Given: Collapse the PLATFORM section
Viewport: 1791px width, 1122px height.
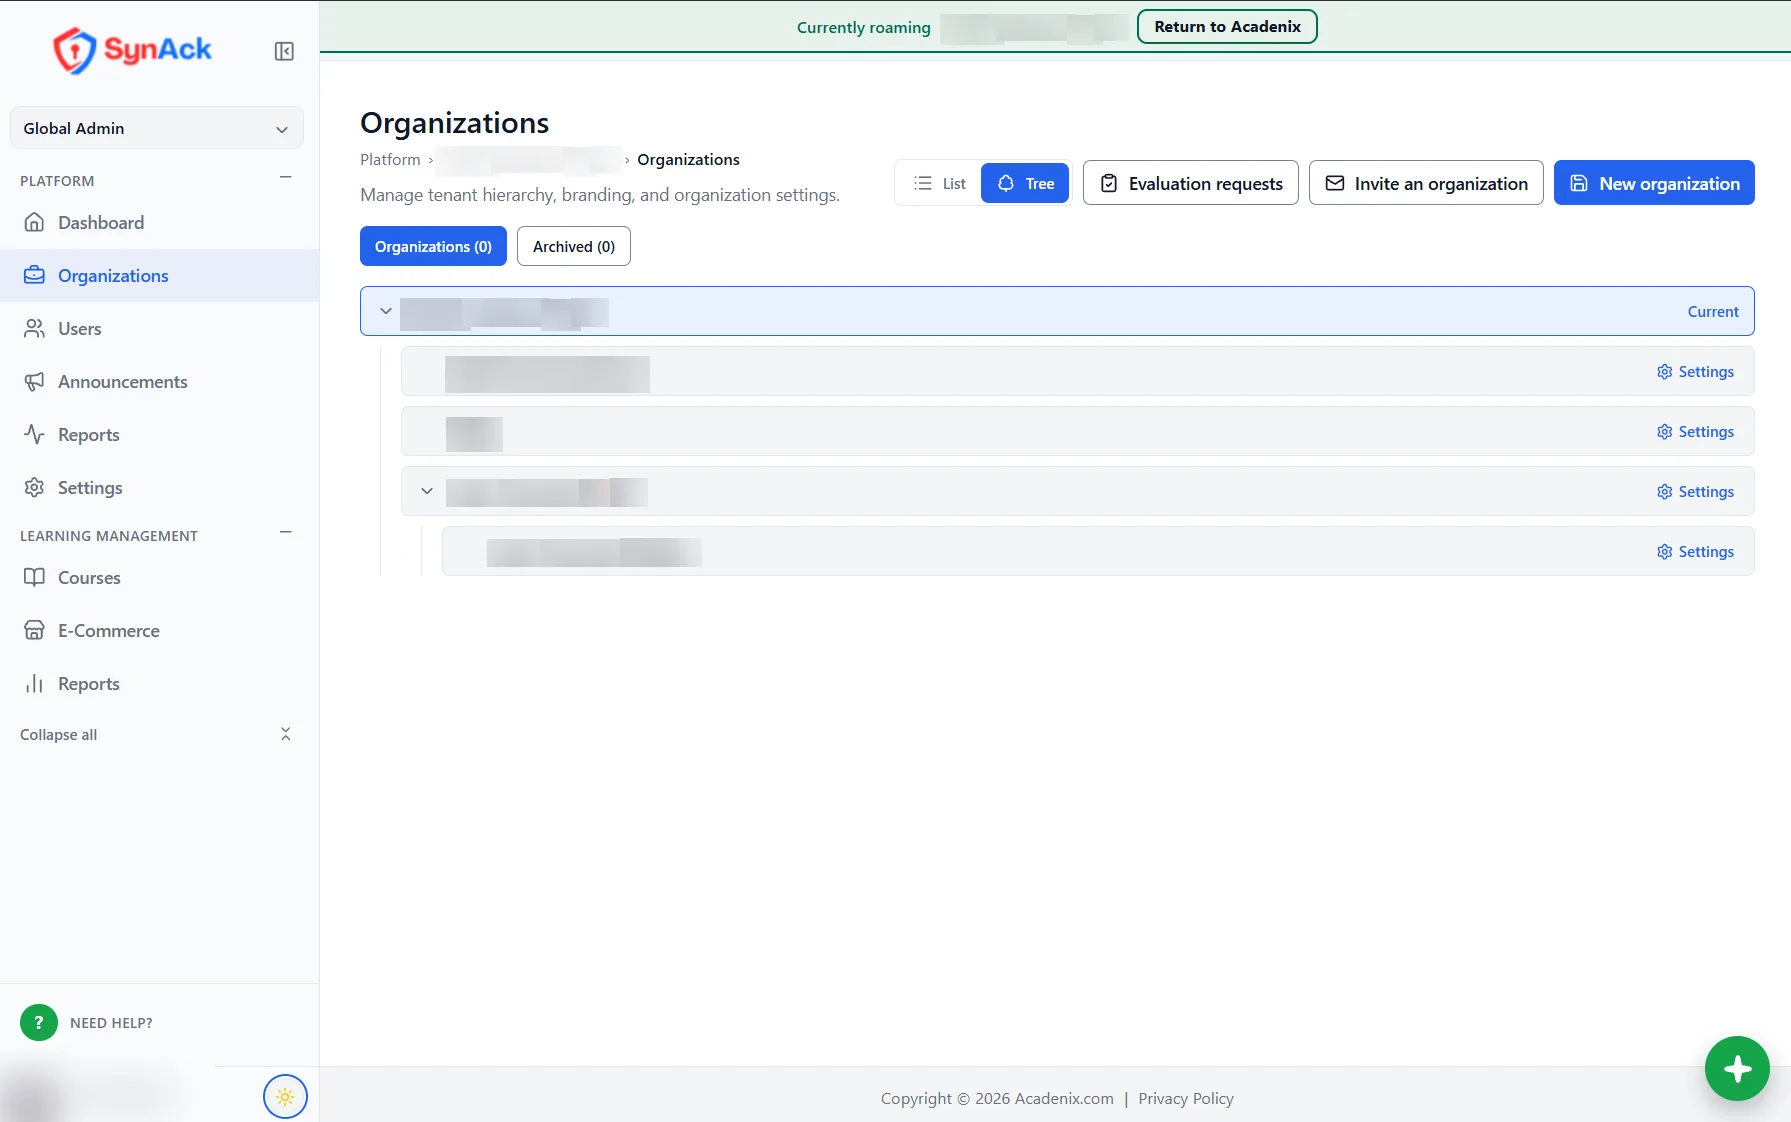Looking at the screenshot, I should [x=285, y=178].
